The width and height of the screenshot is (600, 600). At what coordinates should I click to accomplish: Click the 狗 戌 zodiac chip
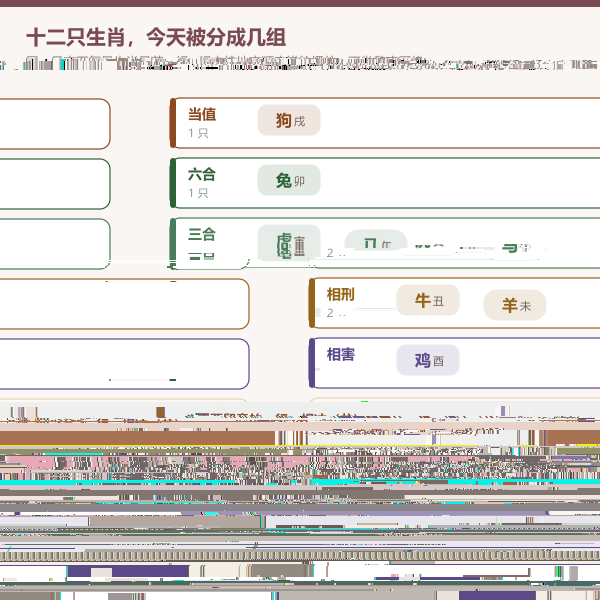point(289,120)
